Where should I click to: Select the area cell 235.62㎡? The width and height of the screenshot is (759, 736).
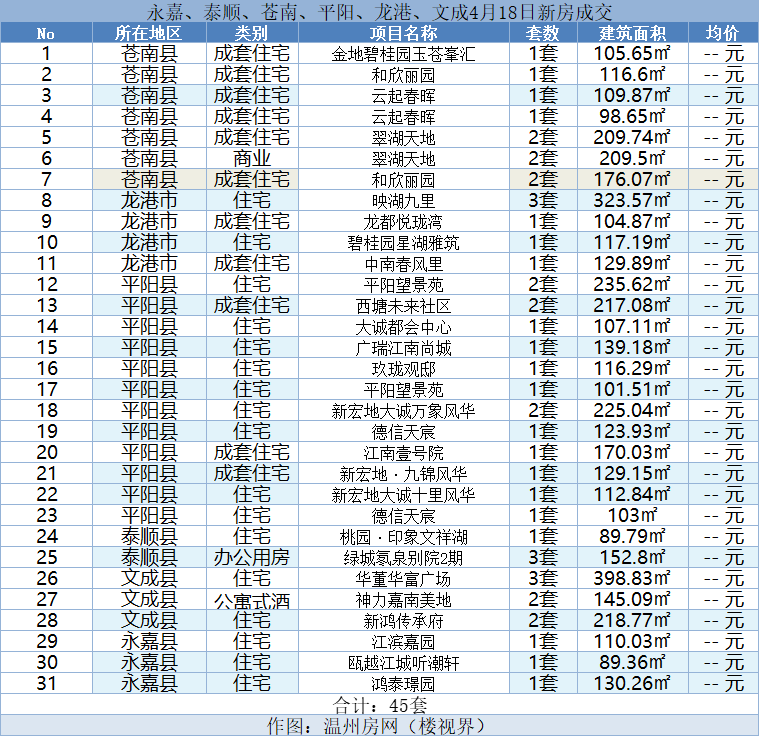632,285
